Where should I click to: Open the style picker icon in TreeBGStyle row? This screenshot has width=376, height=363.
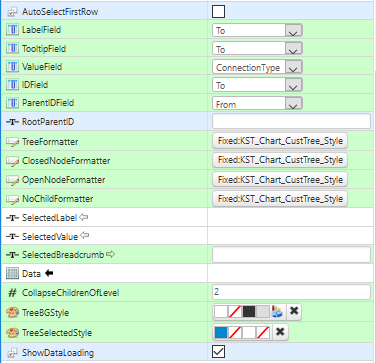(x=277, y=312)
